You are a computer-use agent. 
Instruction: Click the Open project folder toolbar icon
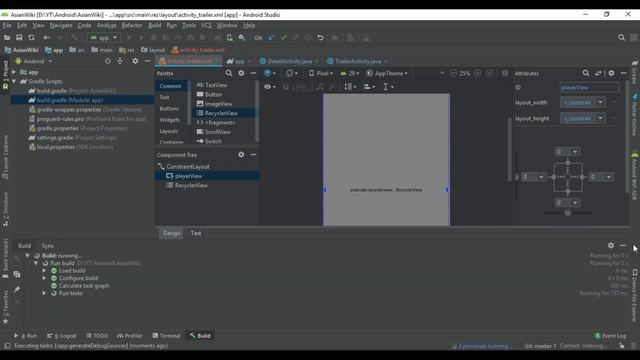pos(7,38)
